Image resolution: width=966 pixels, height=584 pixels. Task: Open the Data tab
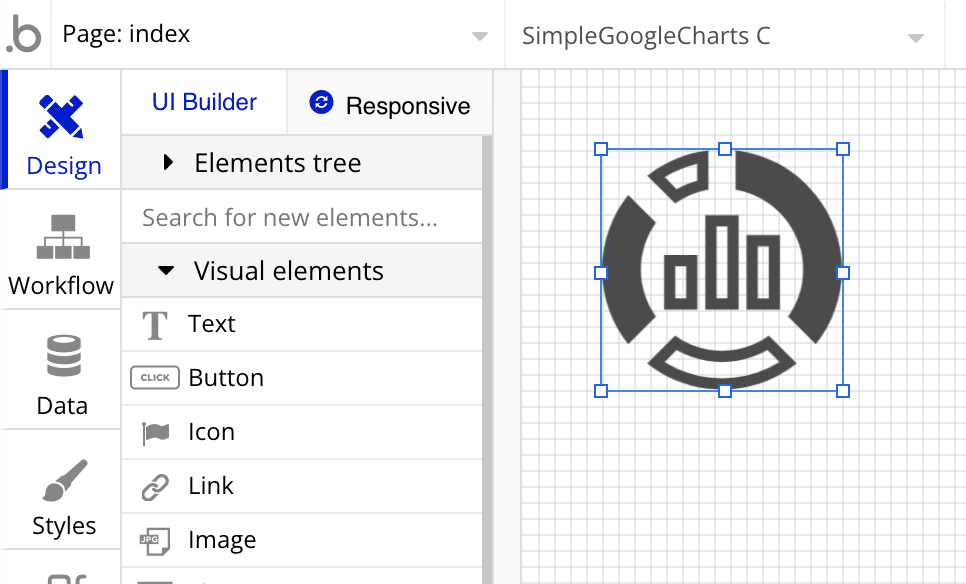click(62, 375)
